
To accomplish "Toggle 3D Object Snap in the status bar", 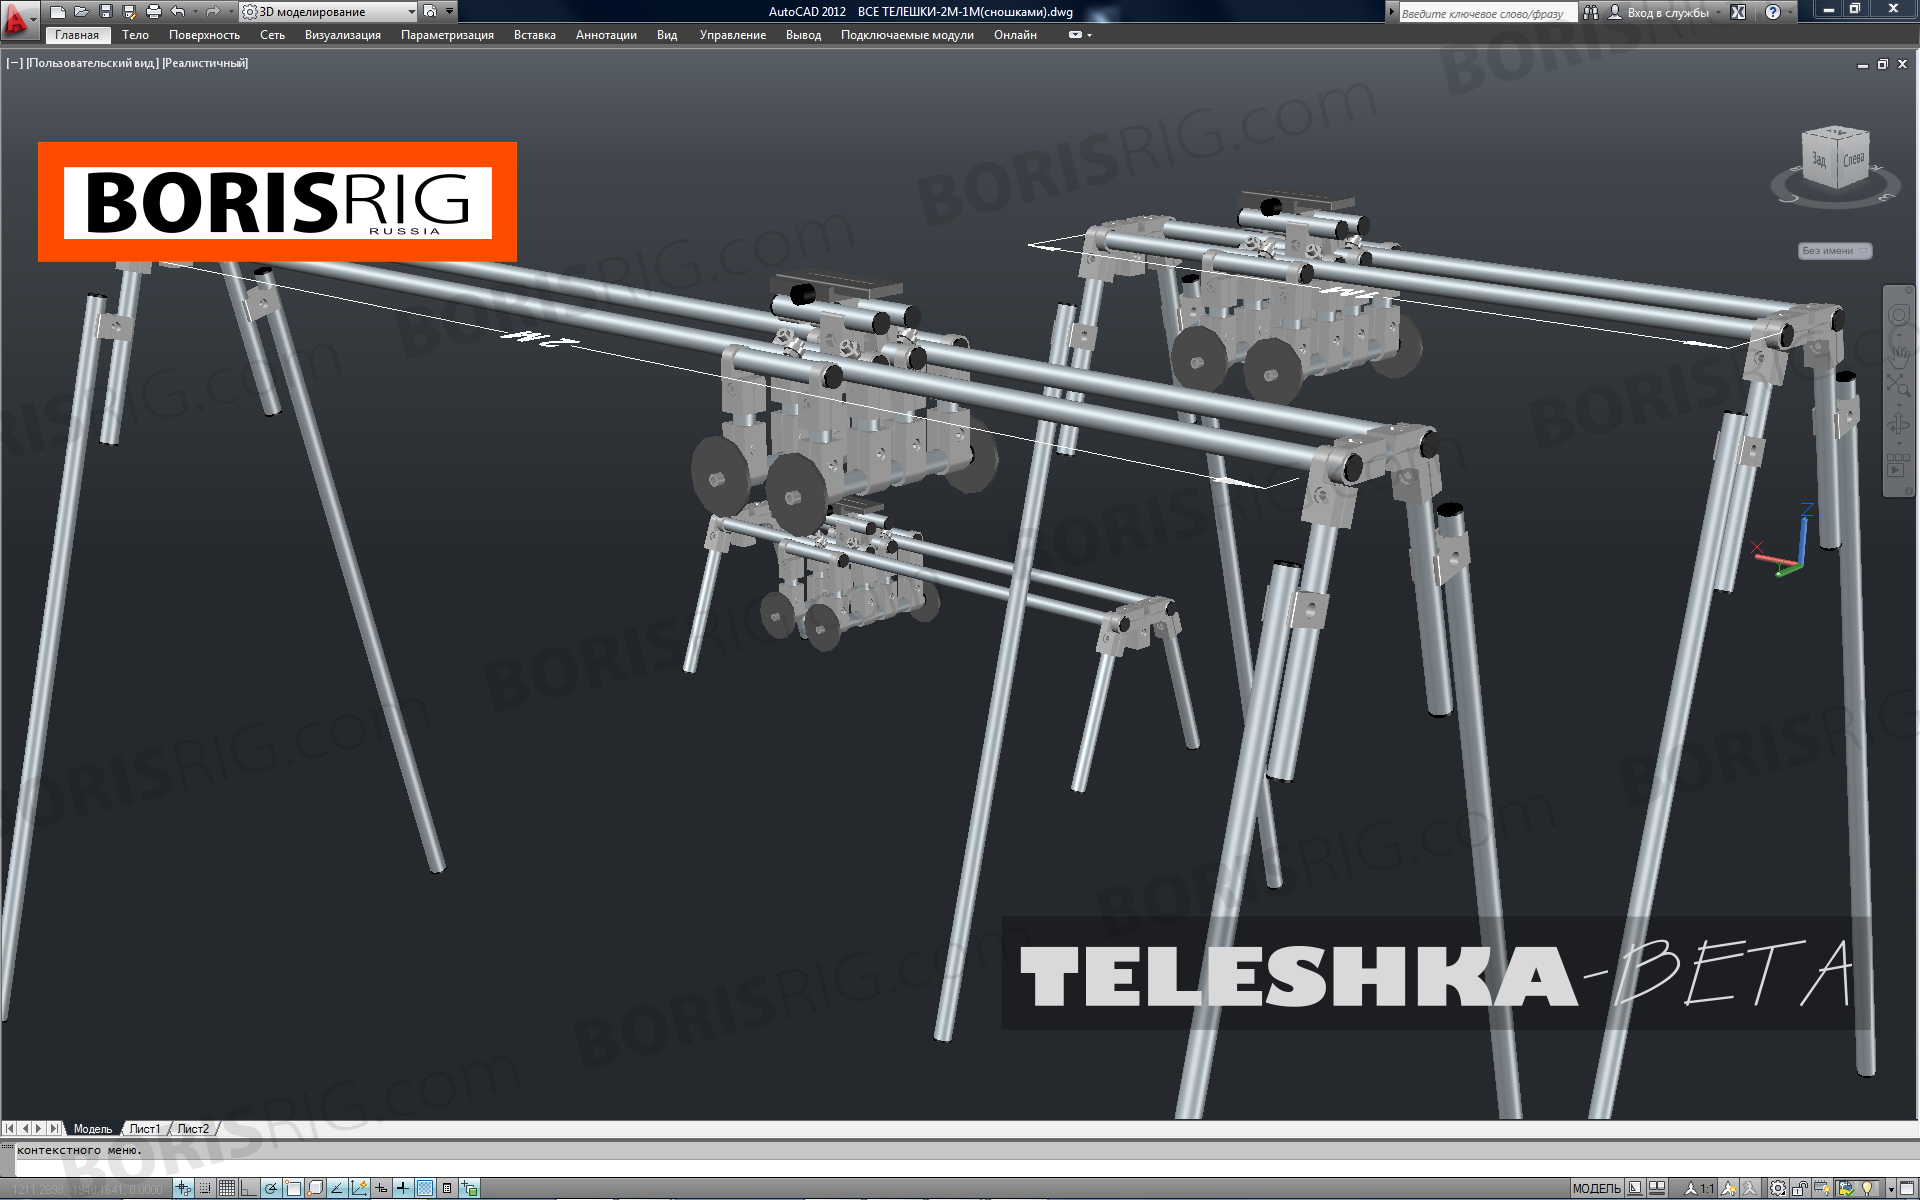I will (x=315, y=1188).
